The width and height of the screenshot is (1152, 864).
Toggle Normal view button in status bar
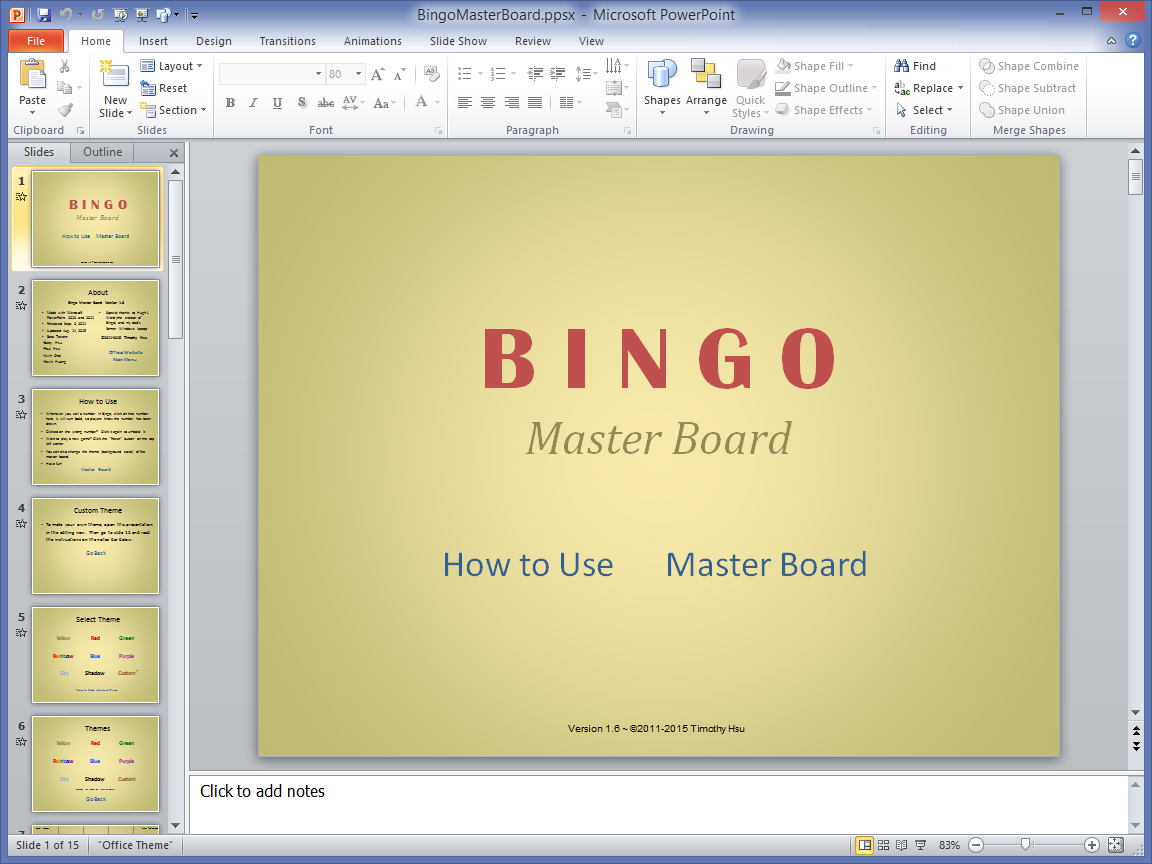pos(865,845)
